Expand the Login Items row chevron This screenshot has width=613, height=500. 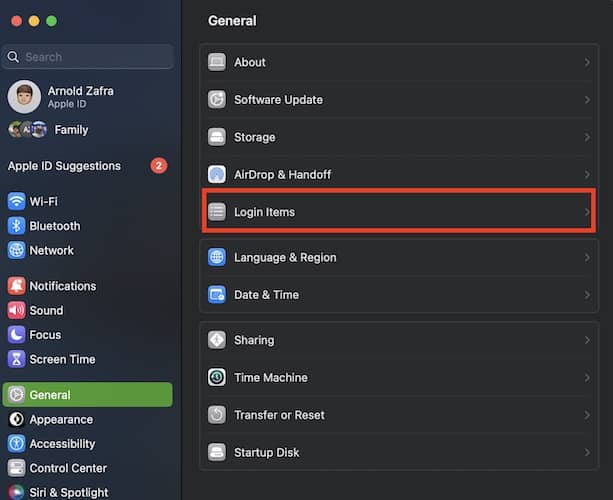[x=587, y=212]
